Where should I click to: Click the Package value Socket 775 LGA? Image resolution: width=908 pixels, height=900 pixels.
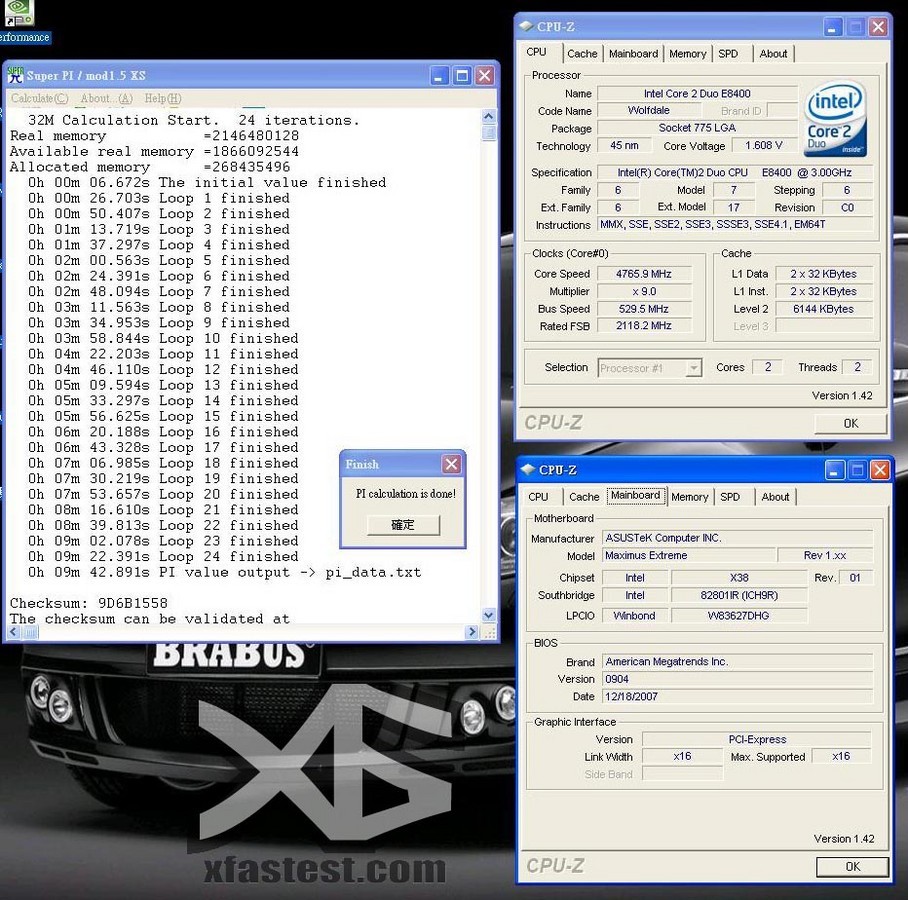tap(697, 127)
